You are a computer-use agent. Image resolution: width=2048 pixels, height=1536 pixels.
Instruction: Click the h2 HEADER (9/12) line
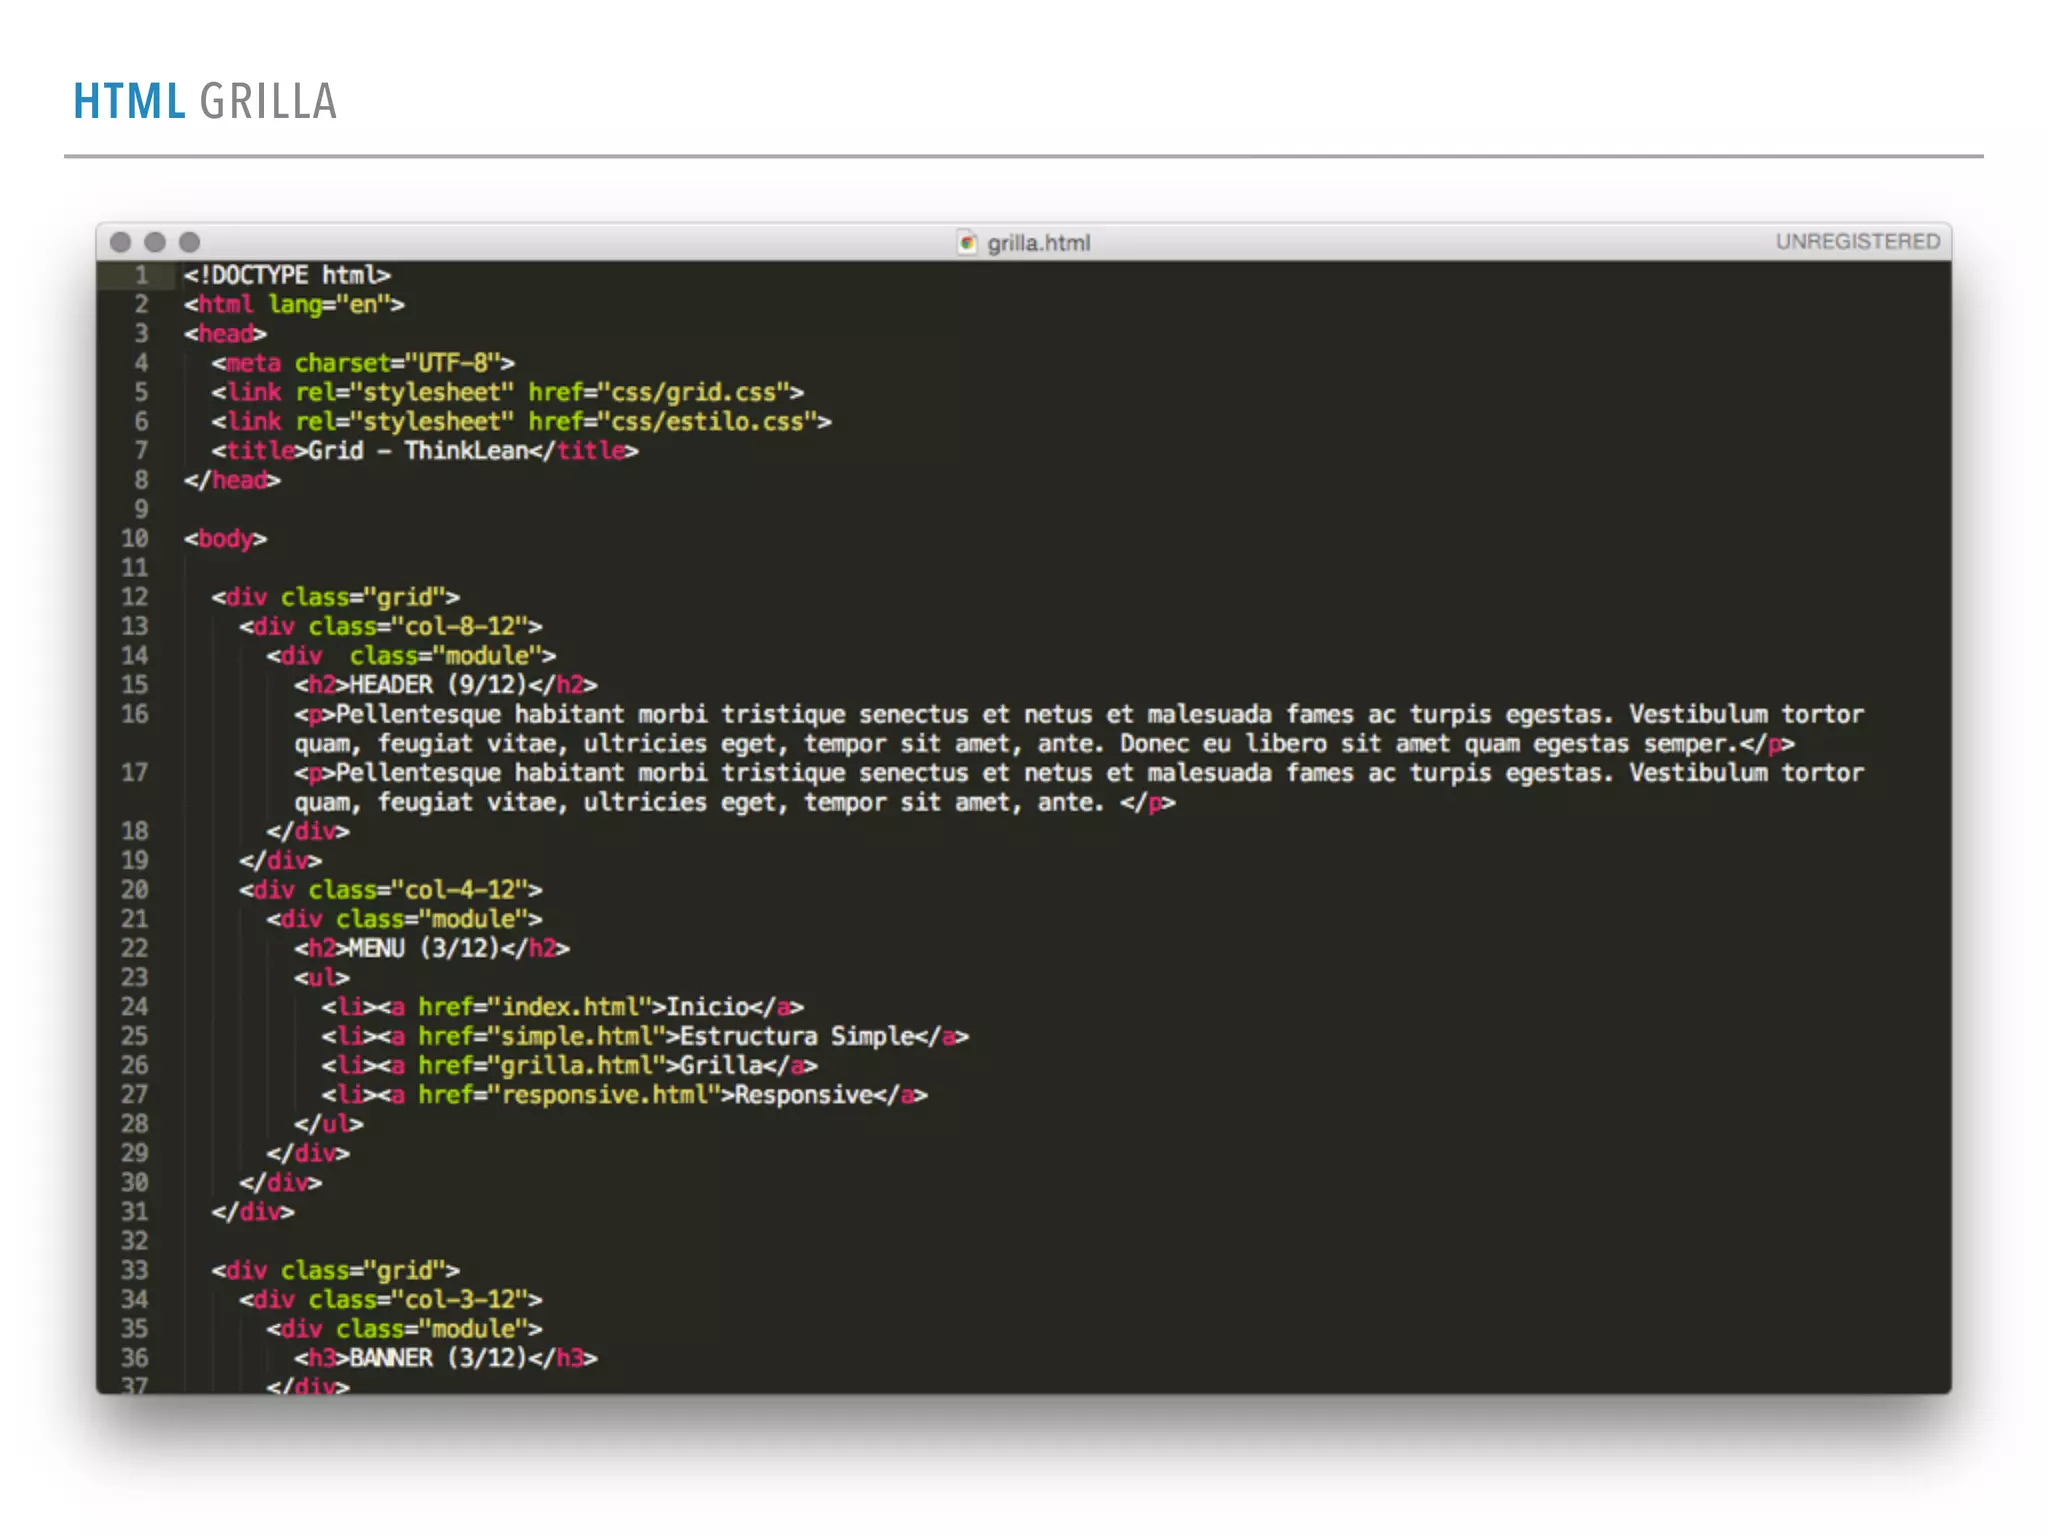445,685
